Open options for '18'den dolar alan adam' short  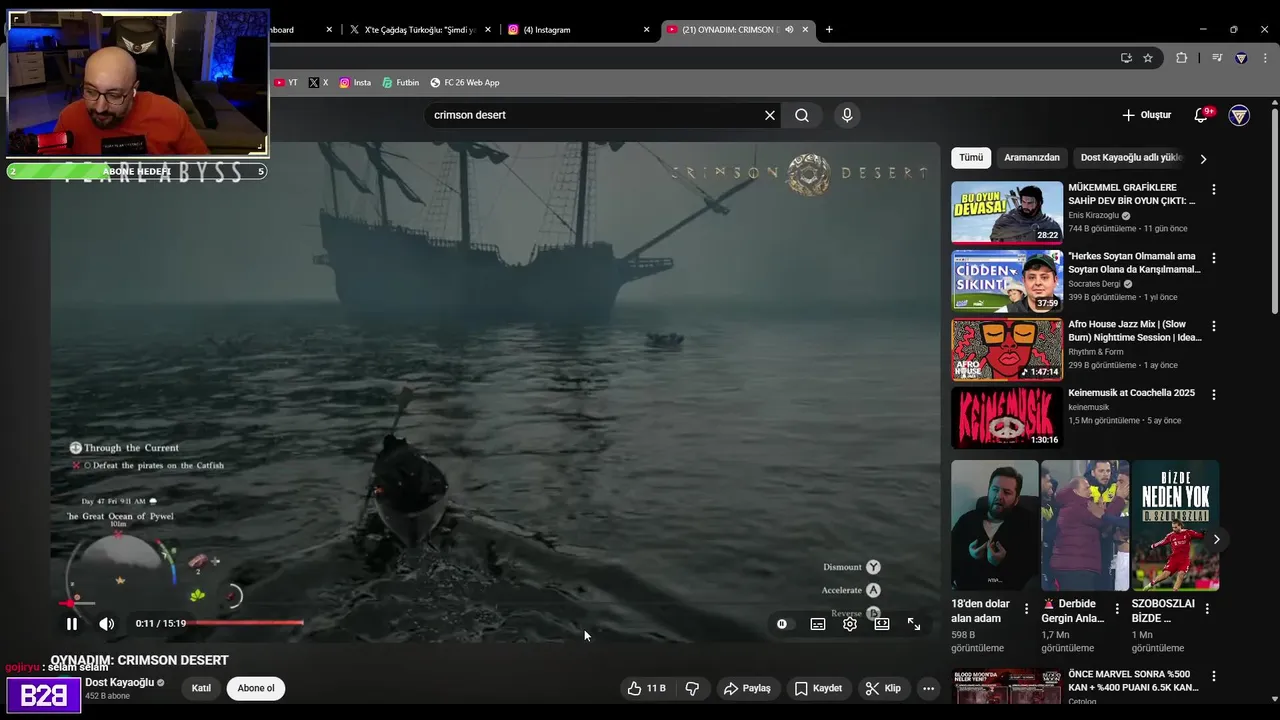click(1026, 608)
